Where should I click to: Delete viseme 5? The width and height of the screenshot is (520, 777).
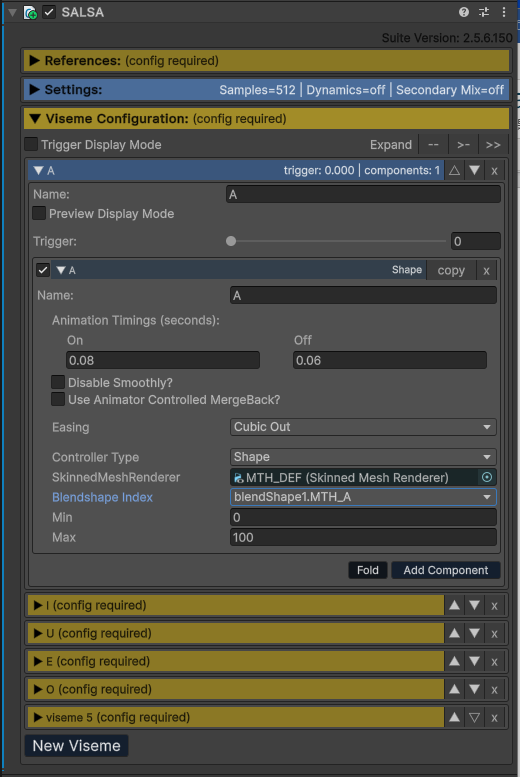(x=494, y=718)
